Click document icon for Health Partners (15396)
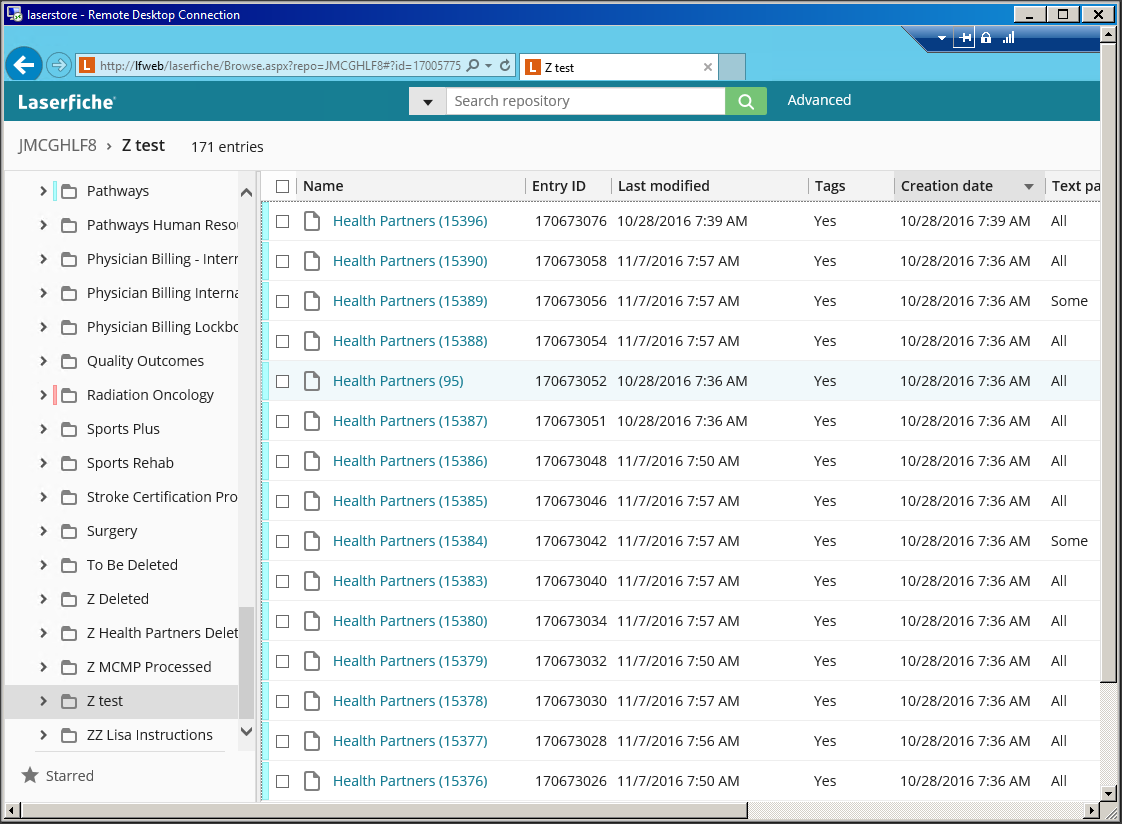 pyautogui.click(x=312, y=221)
